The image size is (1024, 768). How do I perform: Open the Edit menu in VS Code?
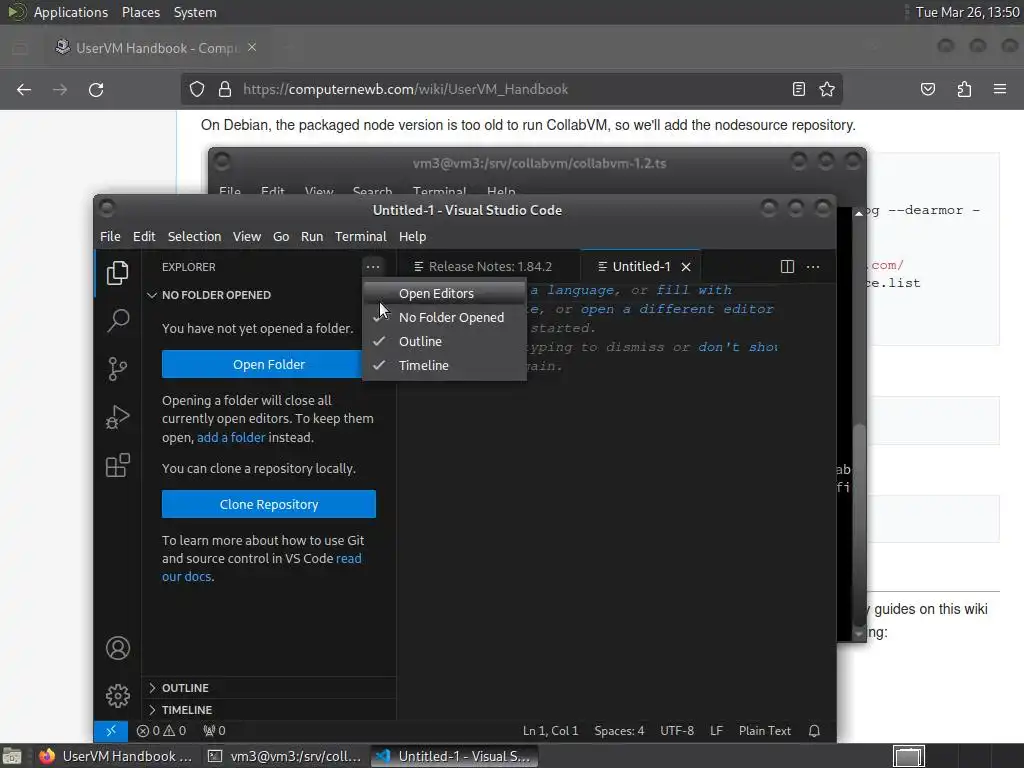pyautogui.click(x=144, y=236)
